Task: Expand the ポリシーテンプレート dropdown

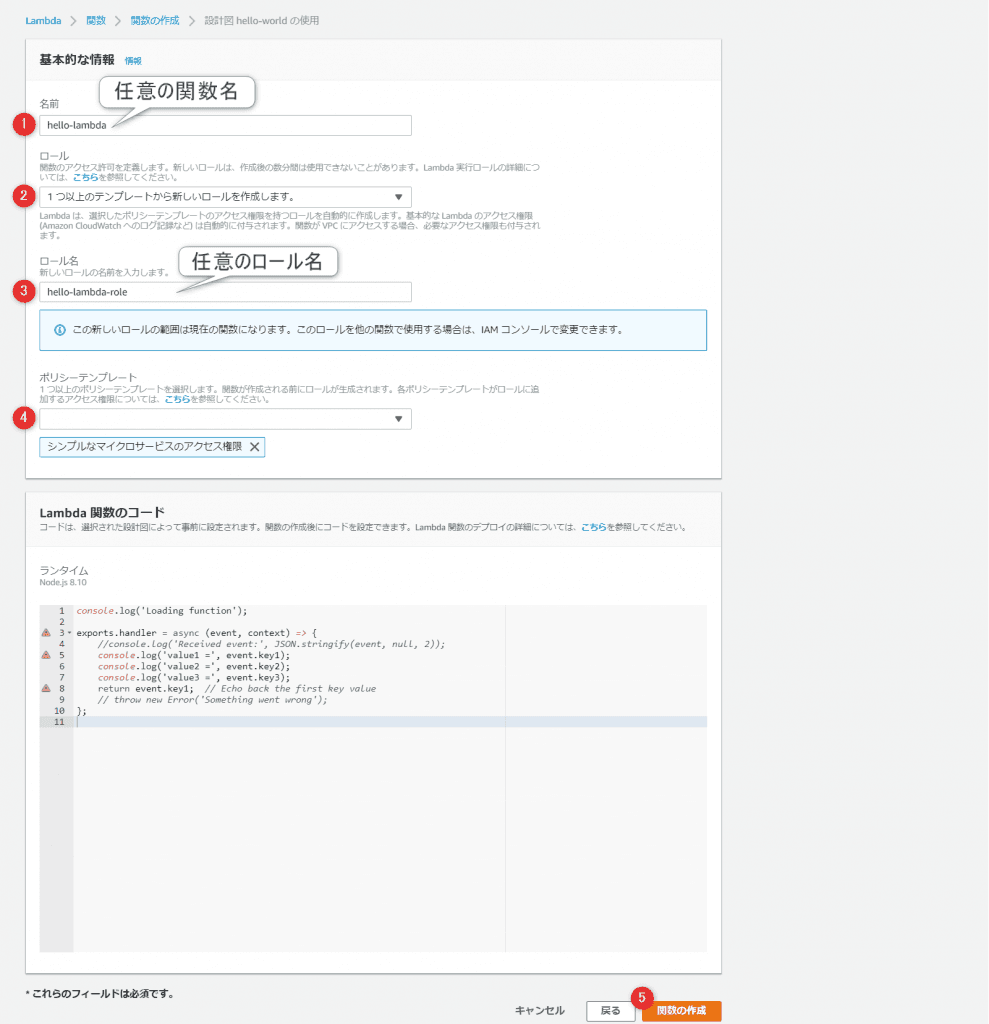Action: click(225, 419)
